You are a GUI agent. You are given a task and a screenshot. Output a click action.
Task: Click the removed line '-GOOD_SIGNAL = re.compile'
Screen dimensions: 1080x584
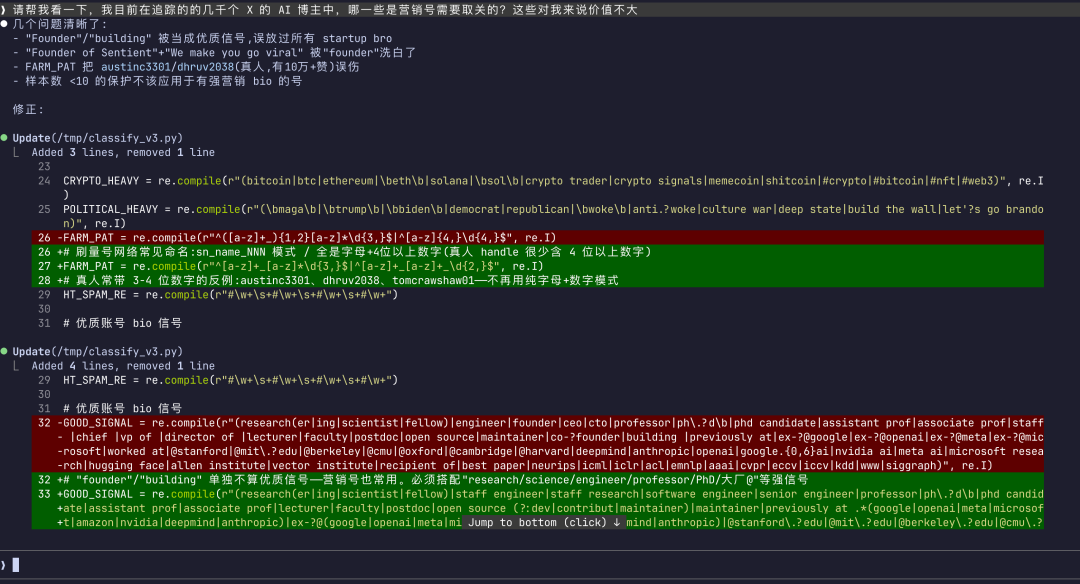click(537, 444)
